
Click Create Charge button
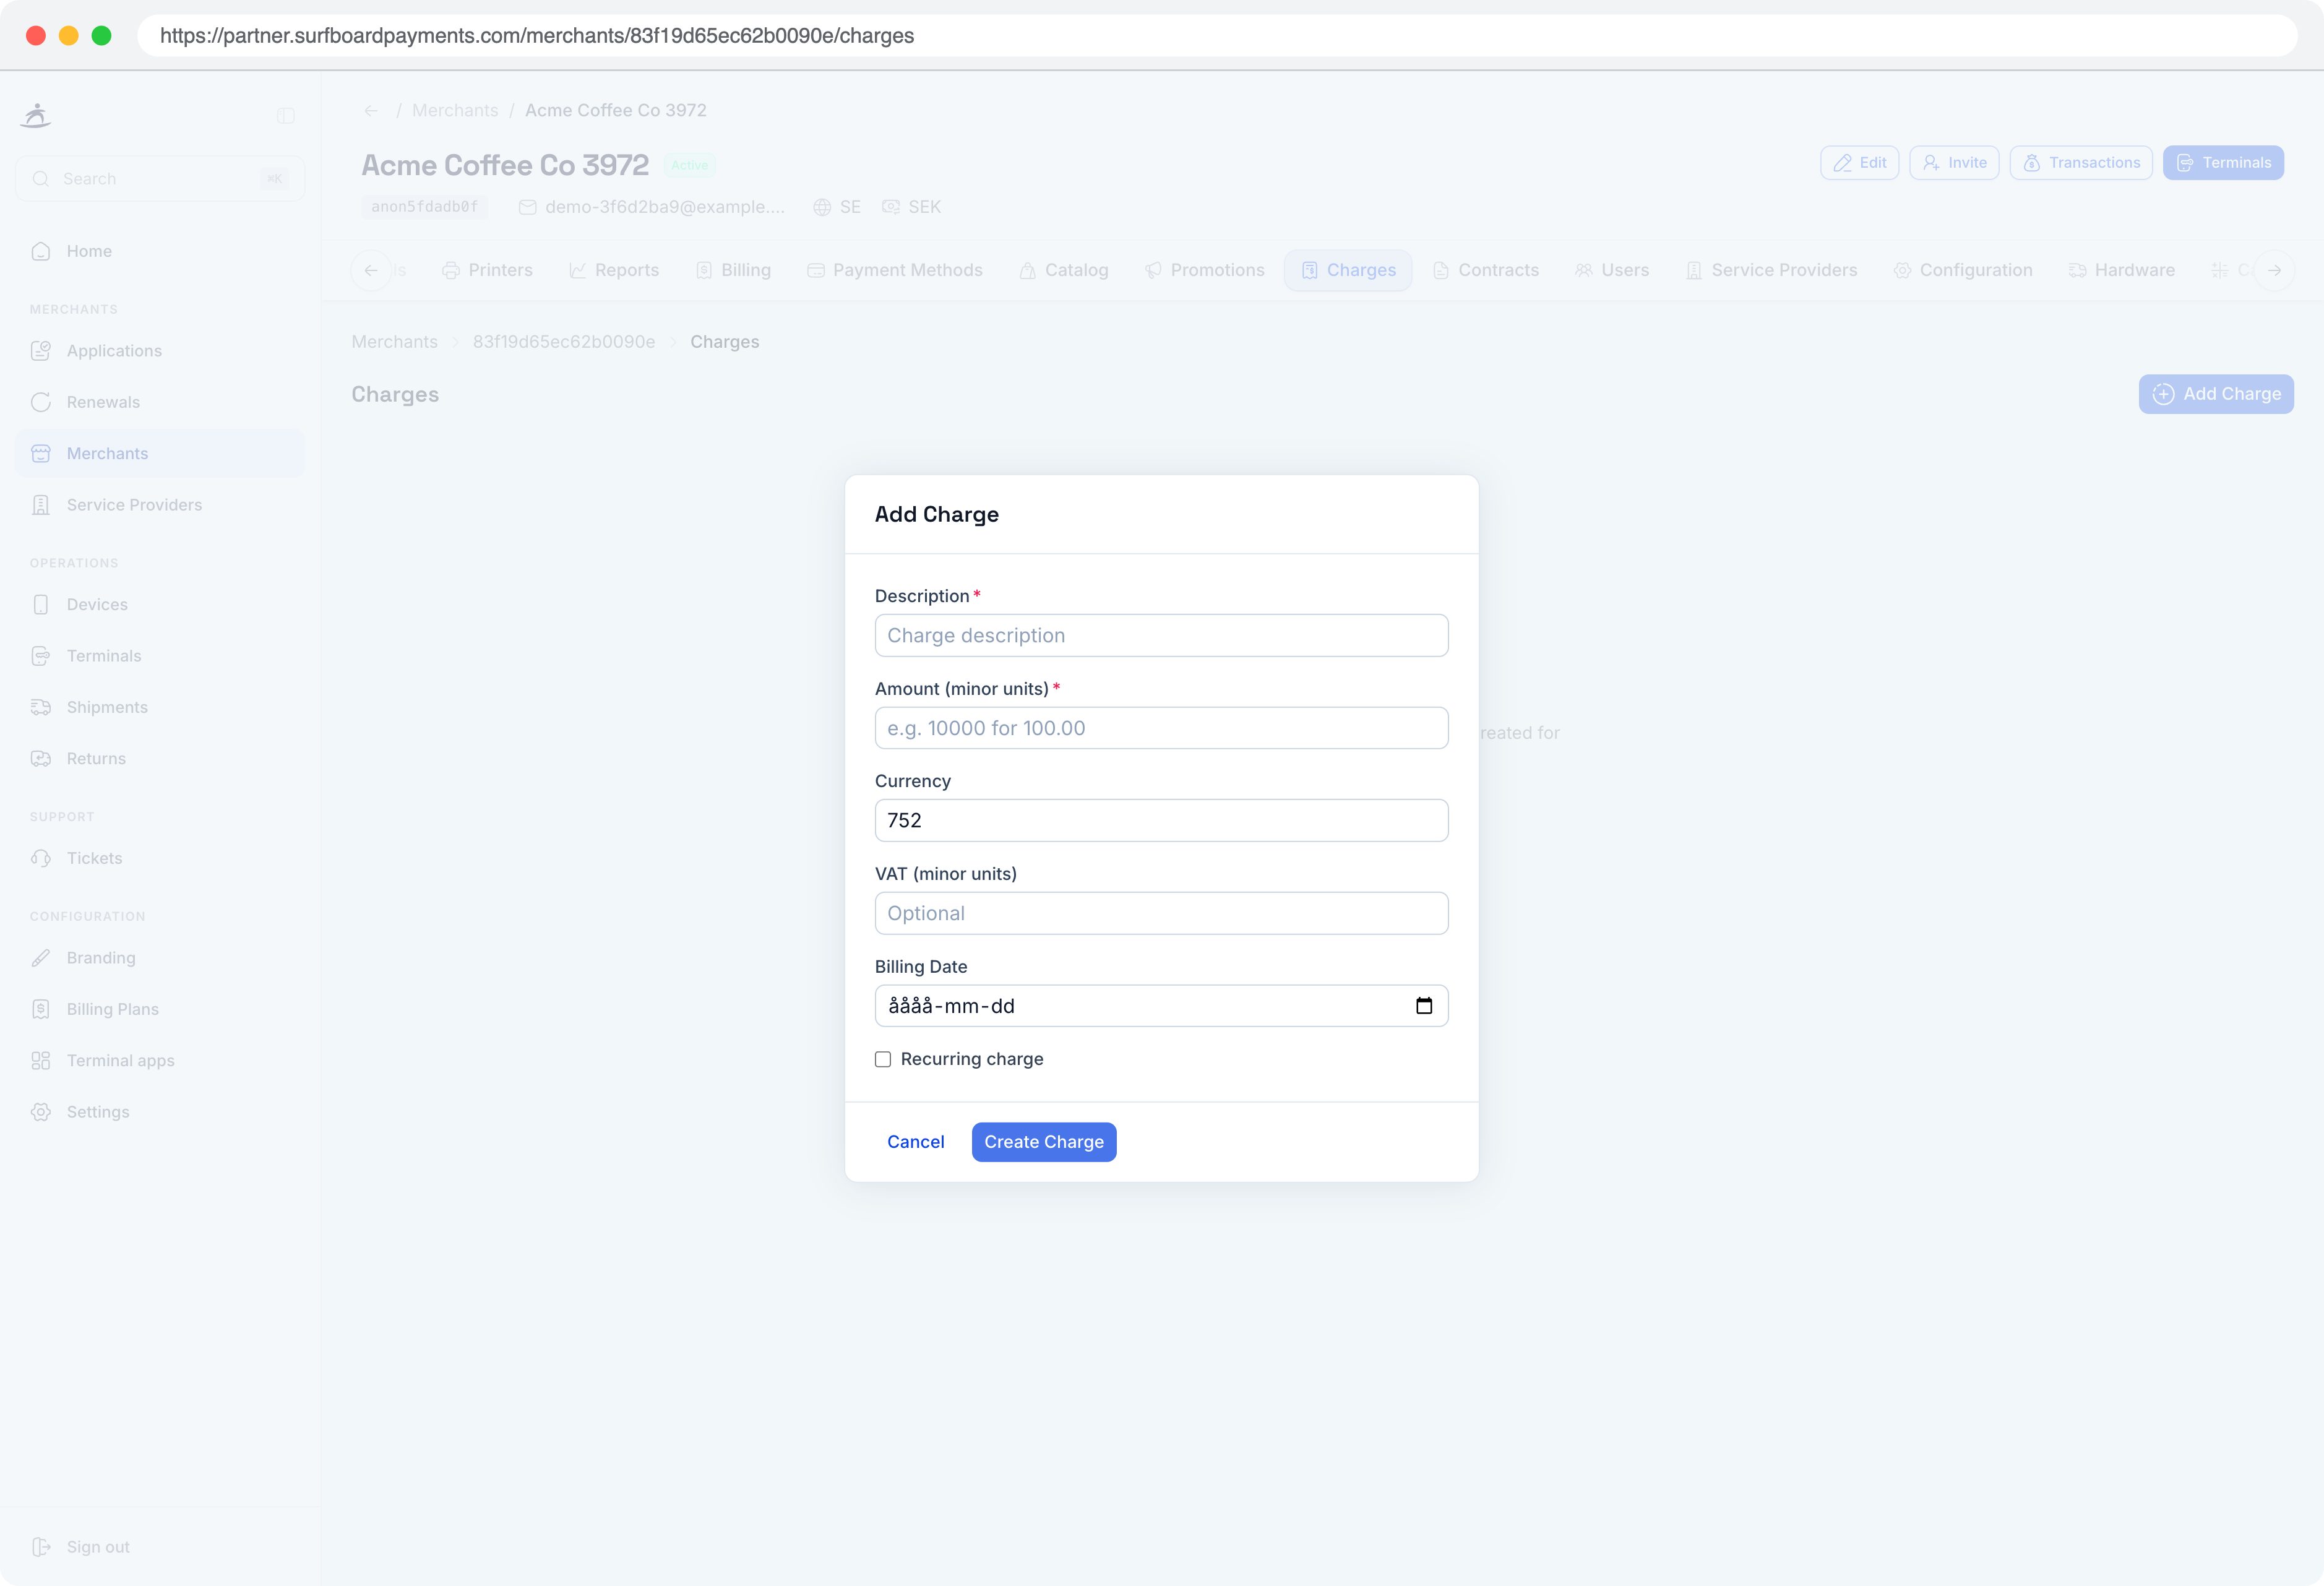coord(1044,1142)
